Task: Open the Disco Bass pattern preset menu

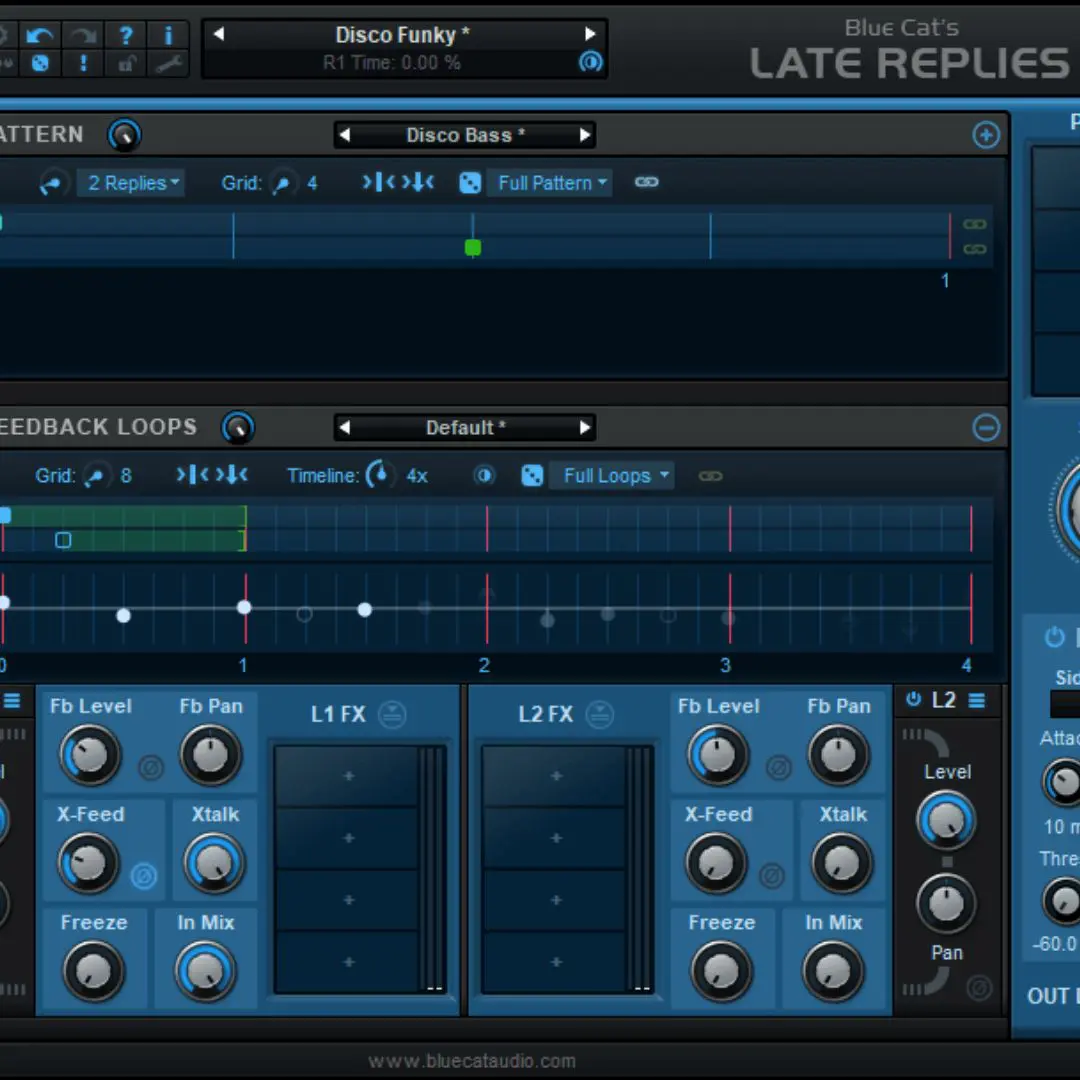Action: point(466,135)
